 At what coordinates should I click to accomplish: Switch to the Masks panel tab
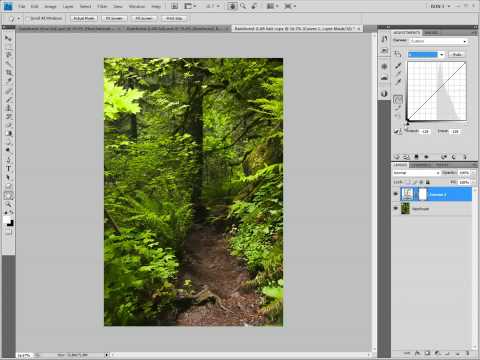[x=431, y=33]
